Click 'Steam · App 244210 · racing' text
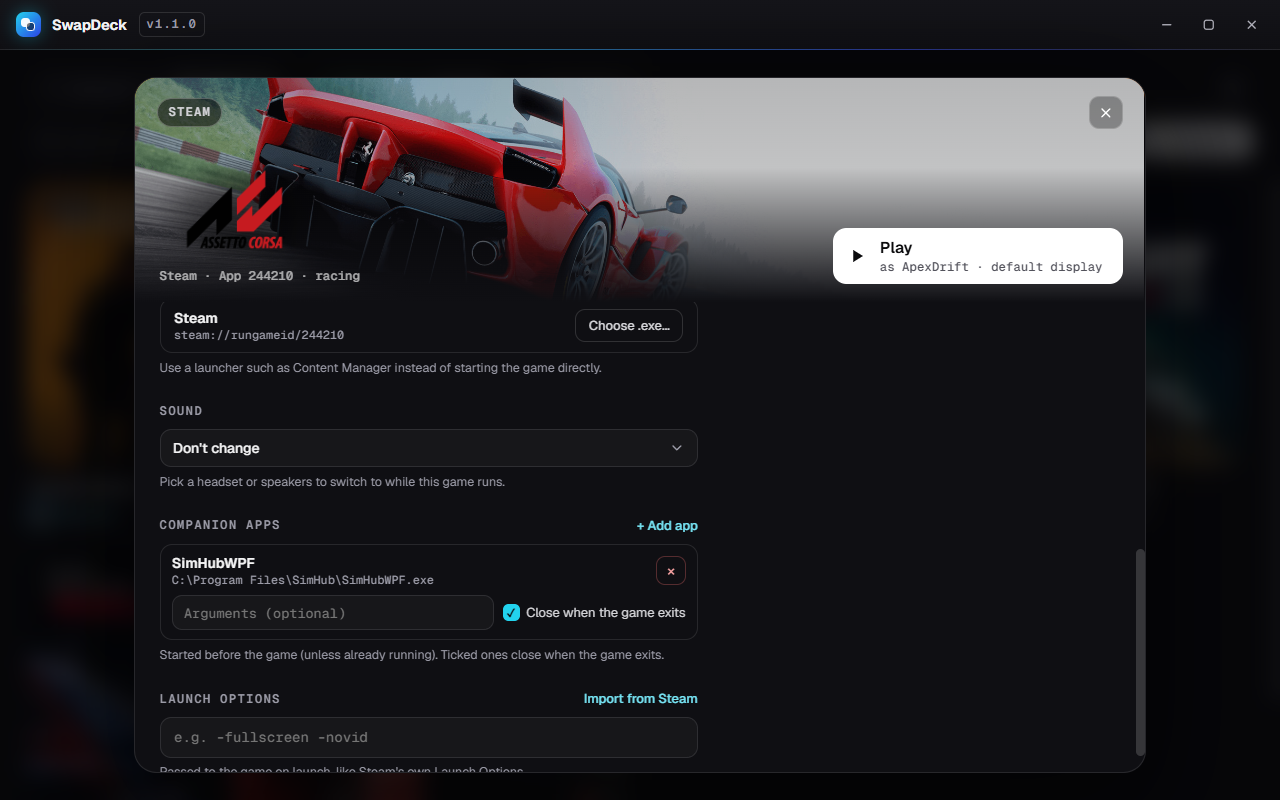 click(260, 275)
